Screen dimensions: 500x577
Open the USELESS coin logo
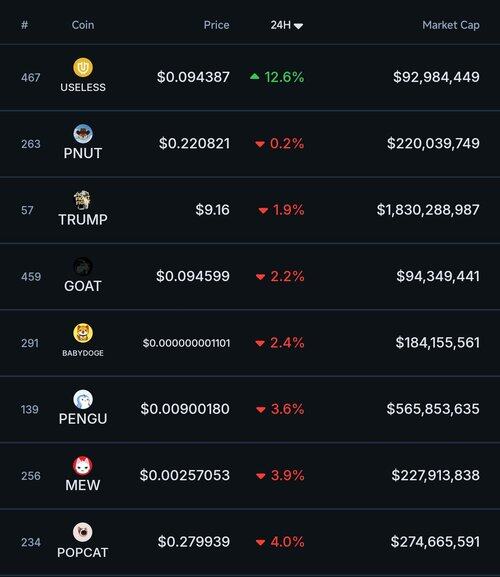(83, 67)
